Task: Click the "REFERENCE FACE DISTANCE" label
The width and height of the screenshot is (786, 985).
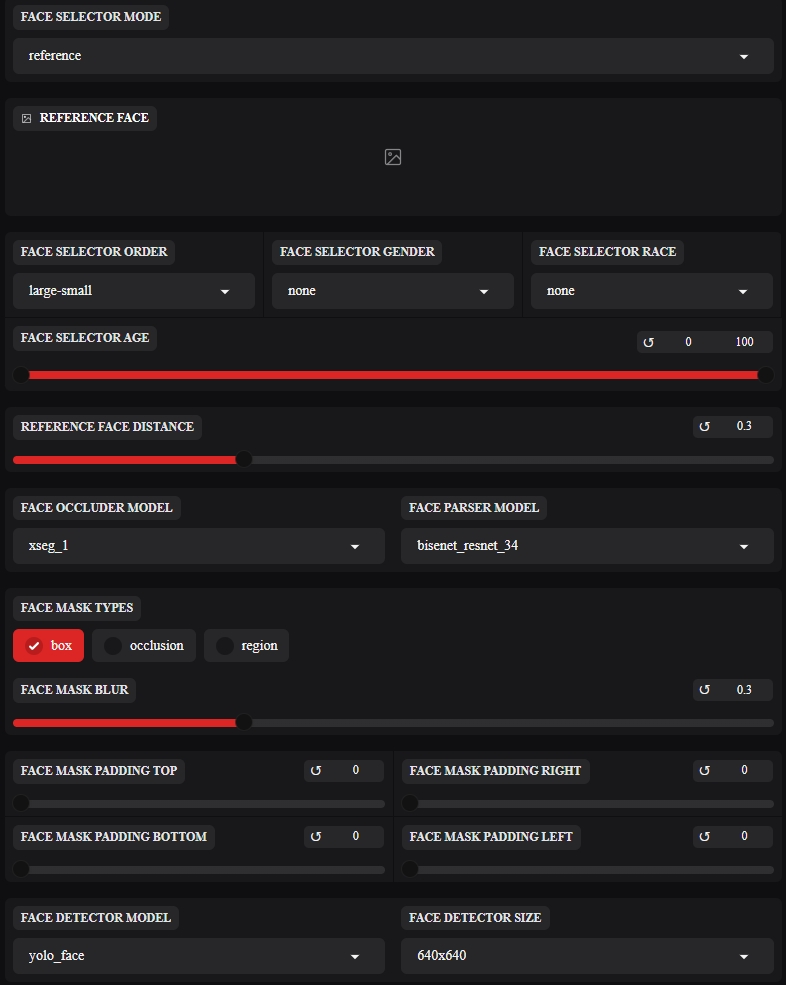Action: point(107,427)
